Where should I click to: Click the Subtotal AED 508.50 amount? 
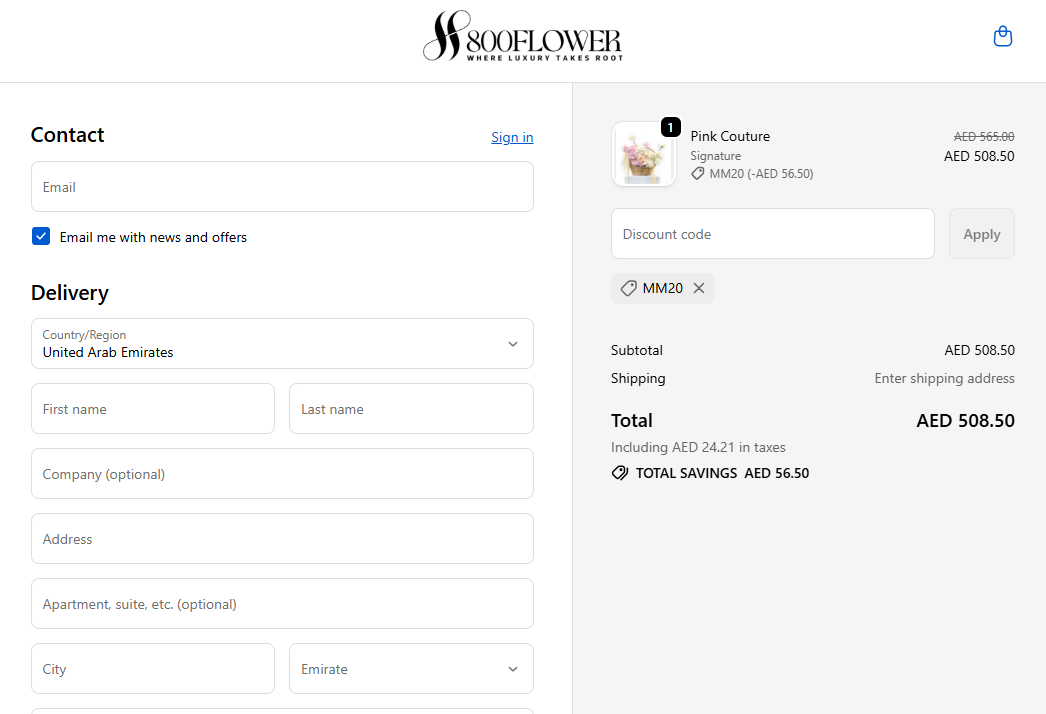979,350
